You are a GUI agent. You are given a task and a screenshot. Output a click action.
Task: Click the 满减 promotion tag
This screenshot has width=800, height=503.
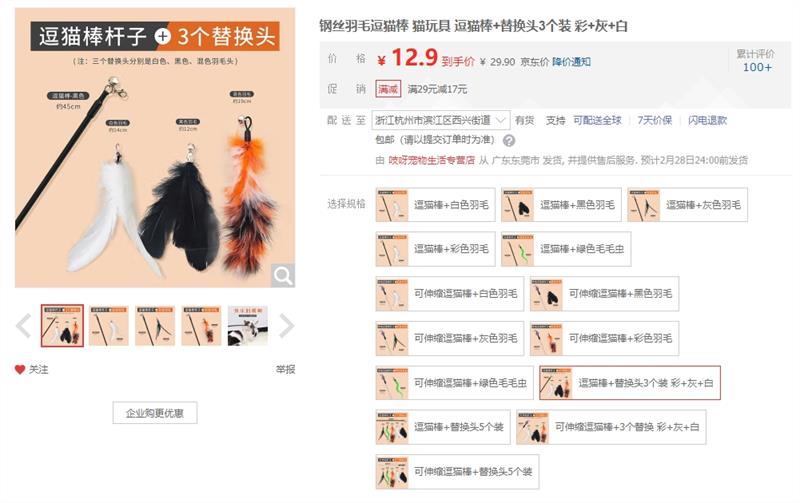(x=388, y=89)
